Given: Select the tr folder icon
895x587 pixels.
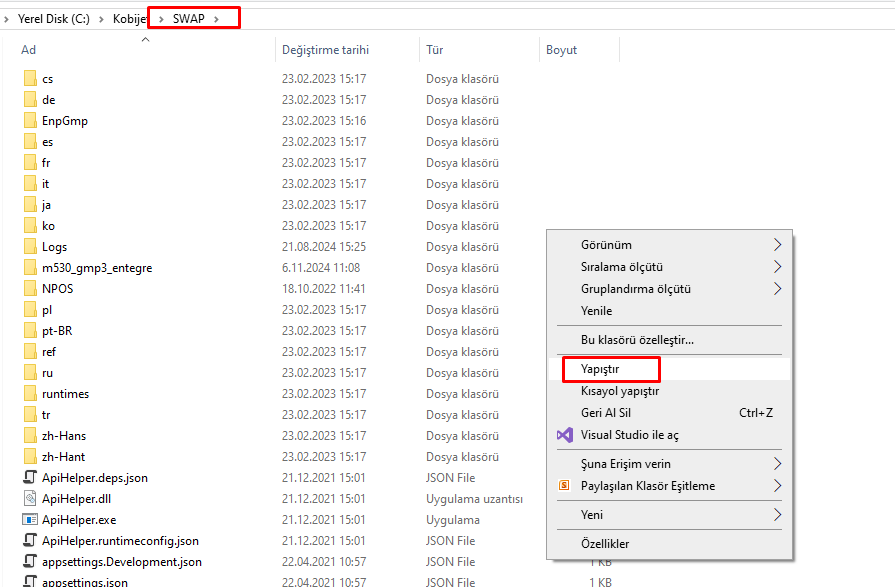Looking at the screenshot, I should tap(30, 415).
